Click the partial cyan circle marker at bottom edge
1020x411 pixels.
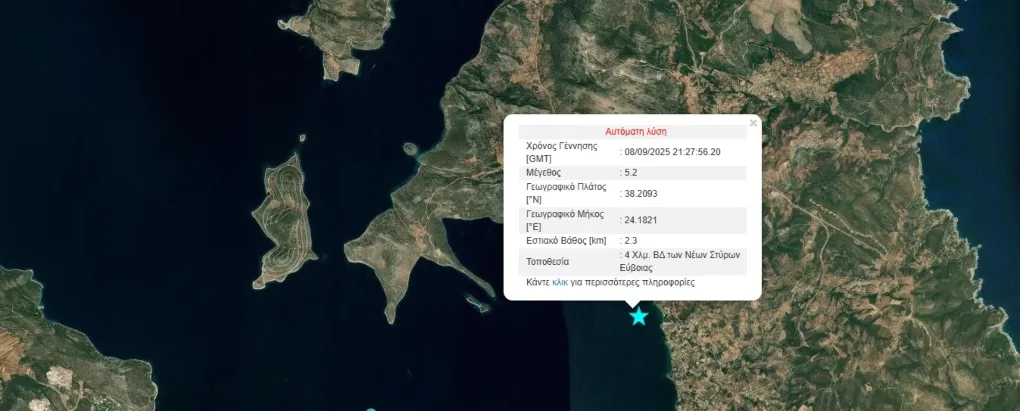coord(371,409)
